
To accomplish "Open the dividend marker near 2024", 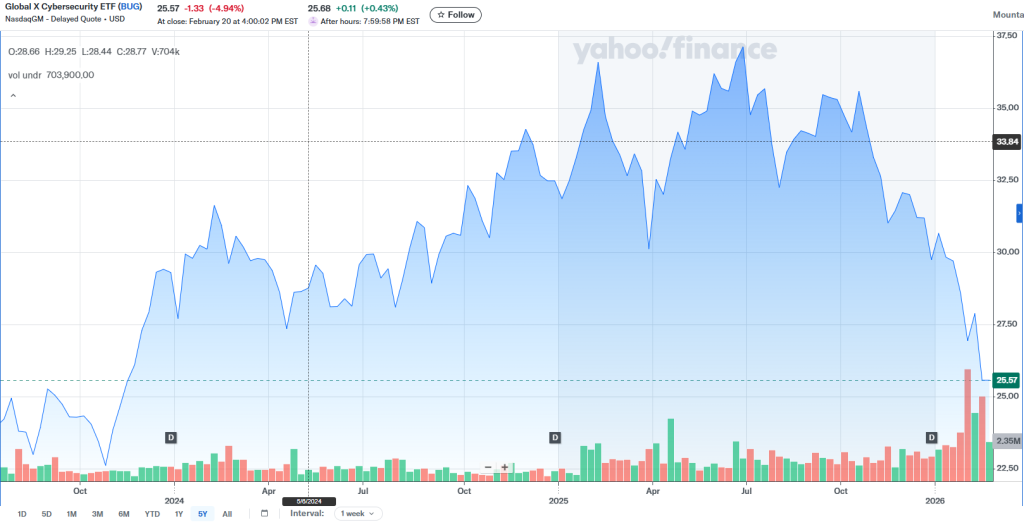I will (171, 437).
